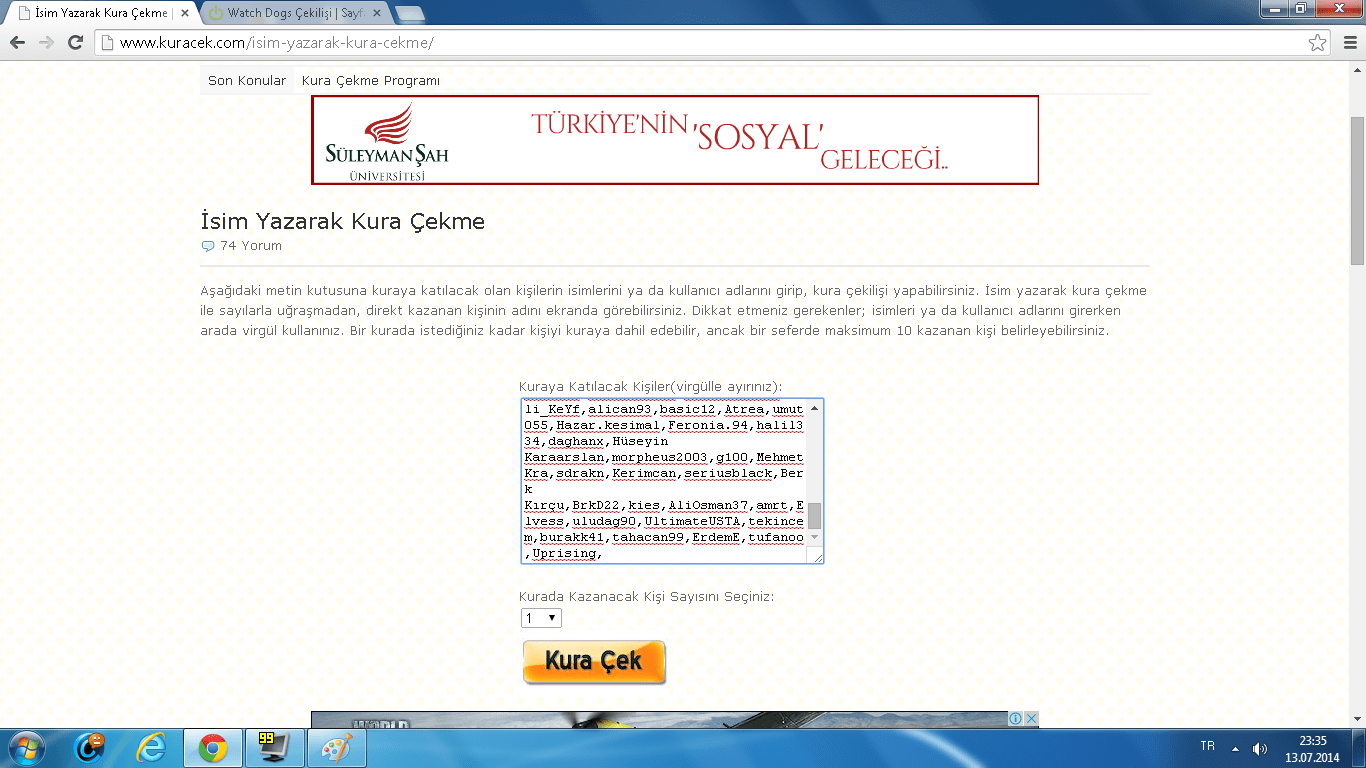Open the Chrome menu icon
This screenshot has width=1366, height=768.
(x=1348, y=43)
